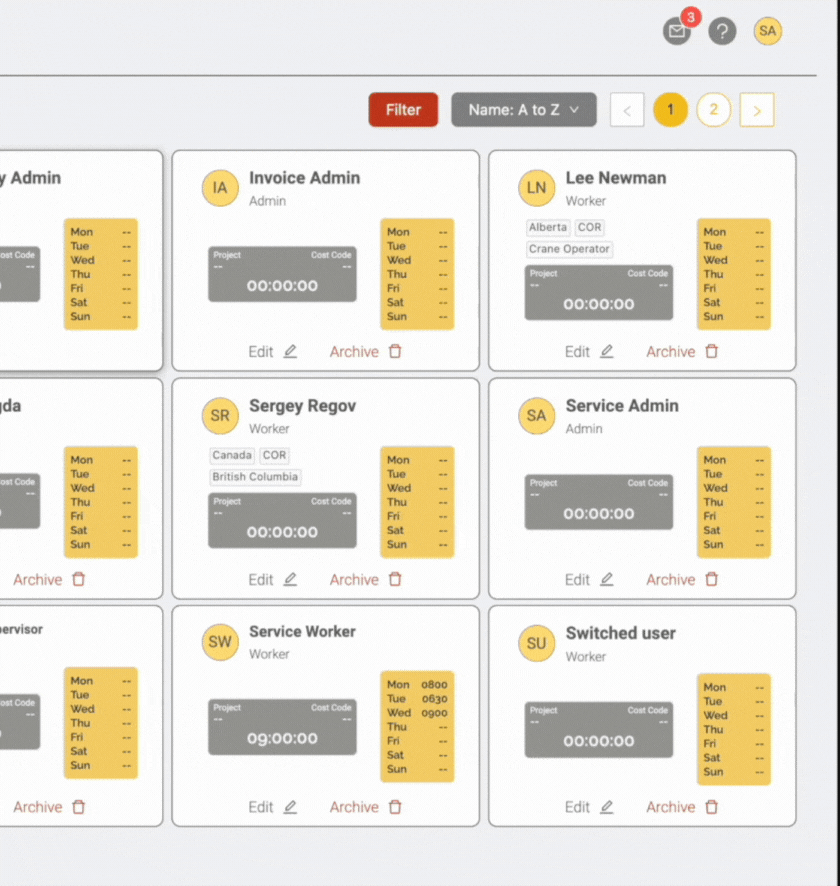Click the pencil icon on Service Admin card
The image size is (840, 886).
click(607, 579)
